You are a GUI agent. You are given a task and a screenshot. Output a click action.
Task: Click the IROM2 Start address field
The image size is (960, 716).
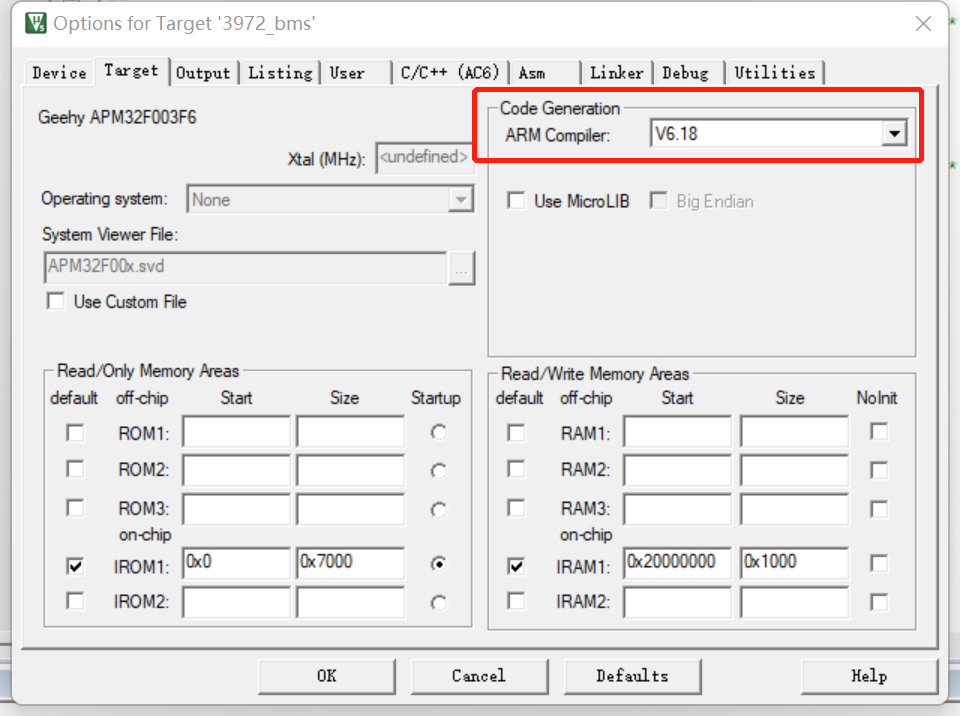tap(236, 602)
